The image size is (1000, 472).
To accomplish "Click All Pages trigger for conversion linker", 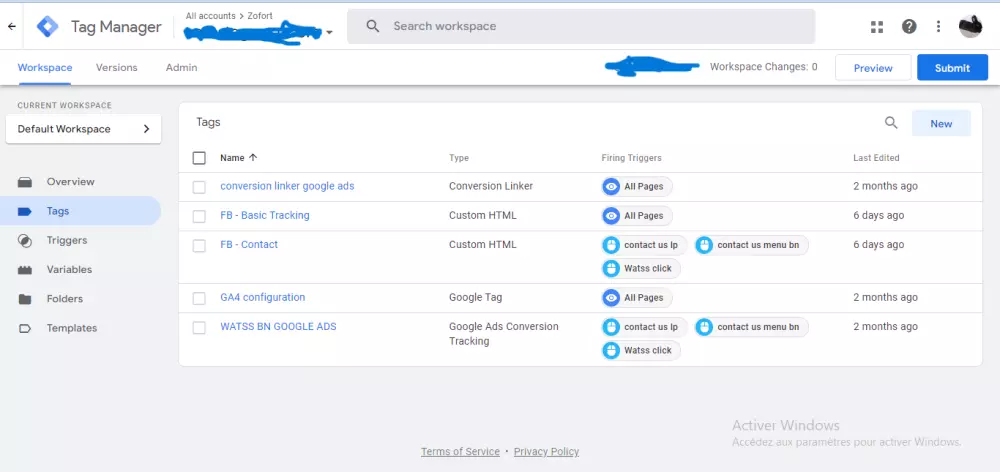I will click(x=636, y=187).
